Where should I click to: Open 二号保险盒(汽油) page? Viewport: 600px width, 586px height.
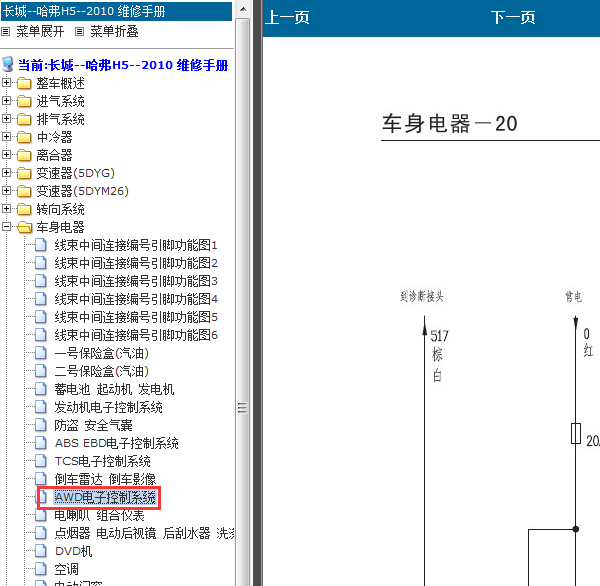[x=101, y=371]
